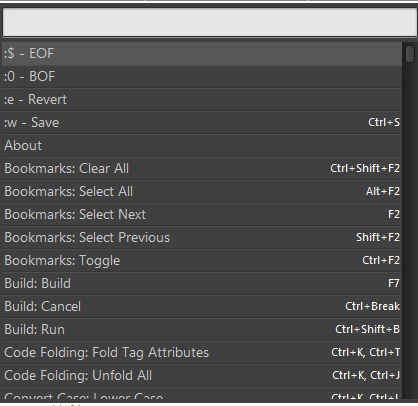The width and height of the screenshot is (418, 406).
Task: Click the Ctrl+S shortcut label on the Save row
Action: pos(384,122)
